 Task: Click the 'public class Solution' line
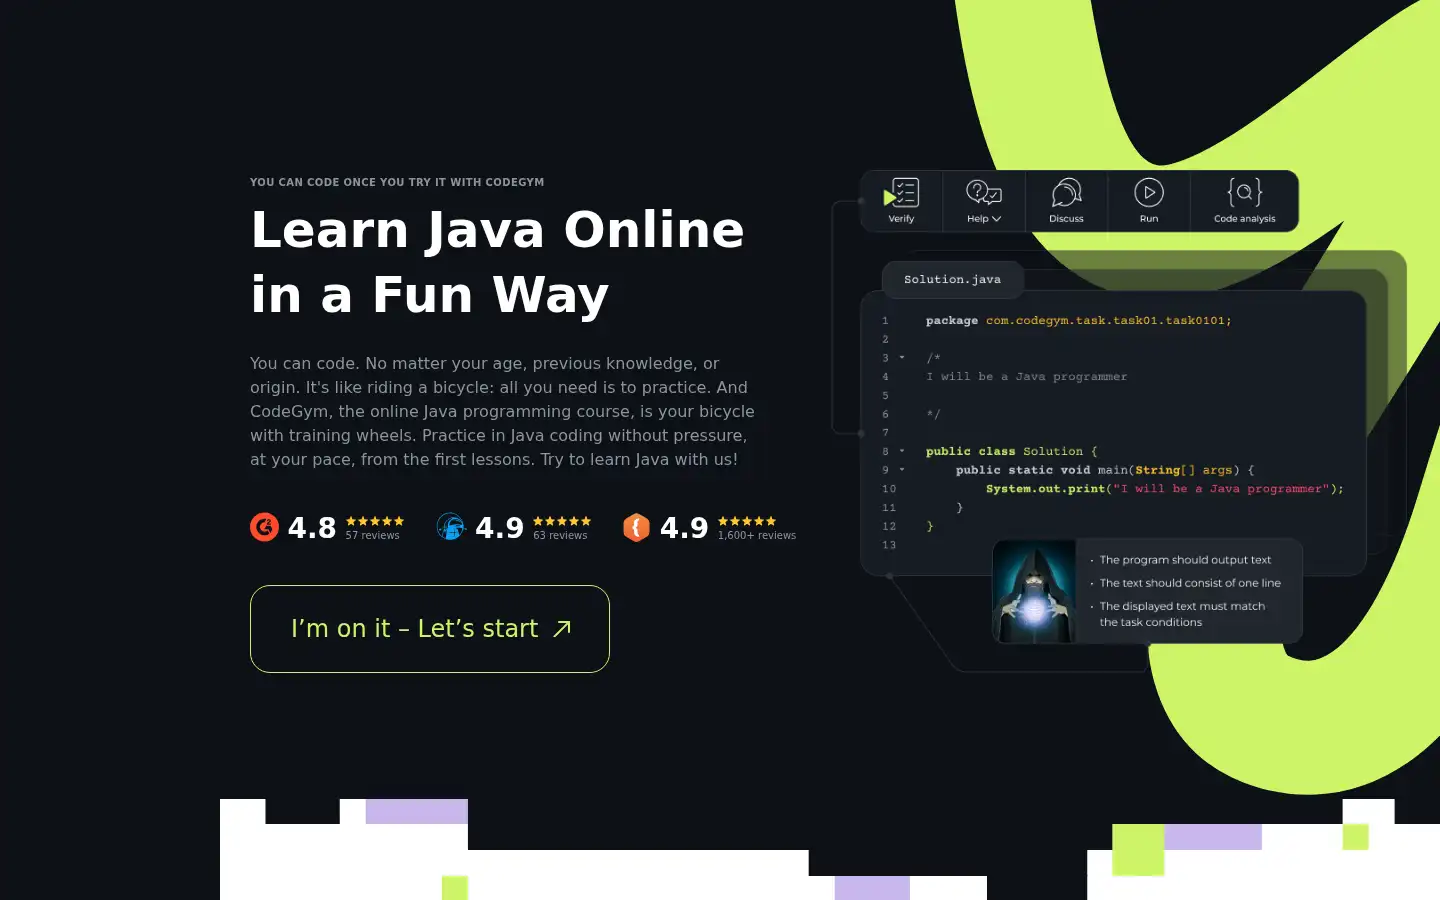pyautogui.click(x=1011, y=452)
